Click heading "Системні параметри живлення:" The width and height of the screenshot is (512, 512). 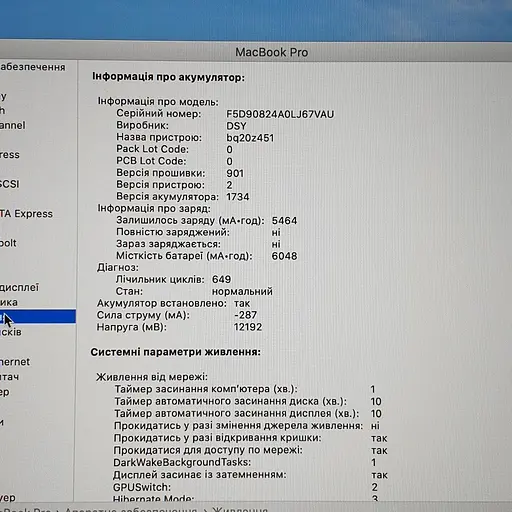[176, 352]
